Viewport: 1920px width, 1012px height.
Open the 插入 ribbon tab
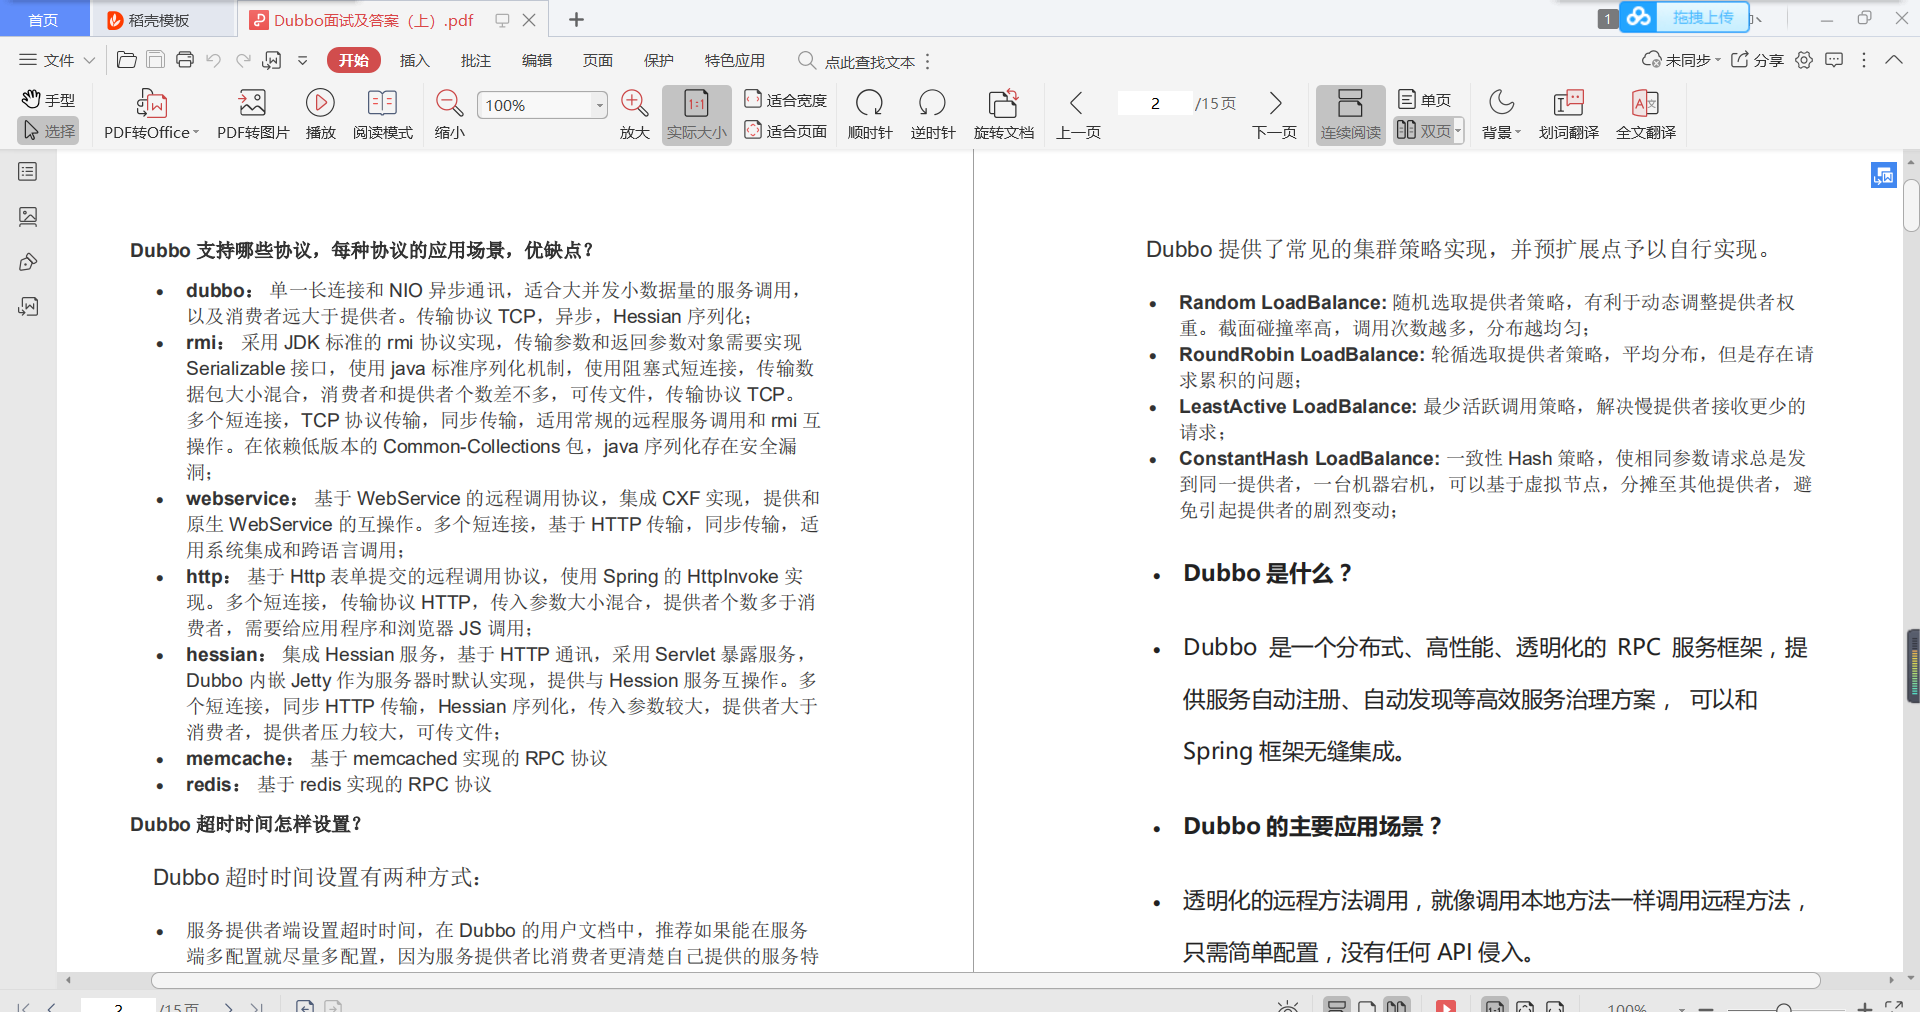click(x=415, y=60)
